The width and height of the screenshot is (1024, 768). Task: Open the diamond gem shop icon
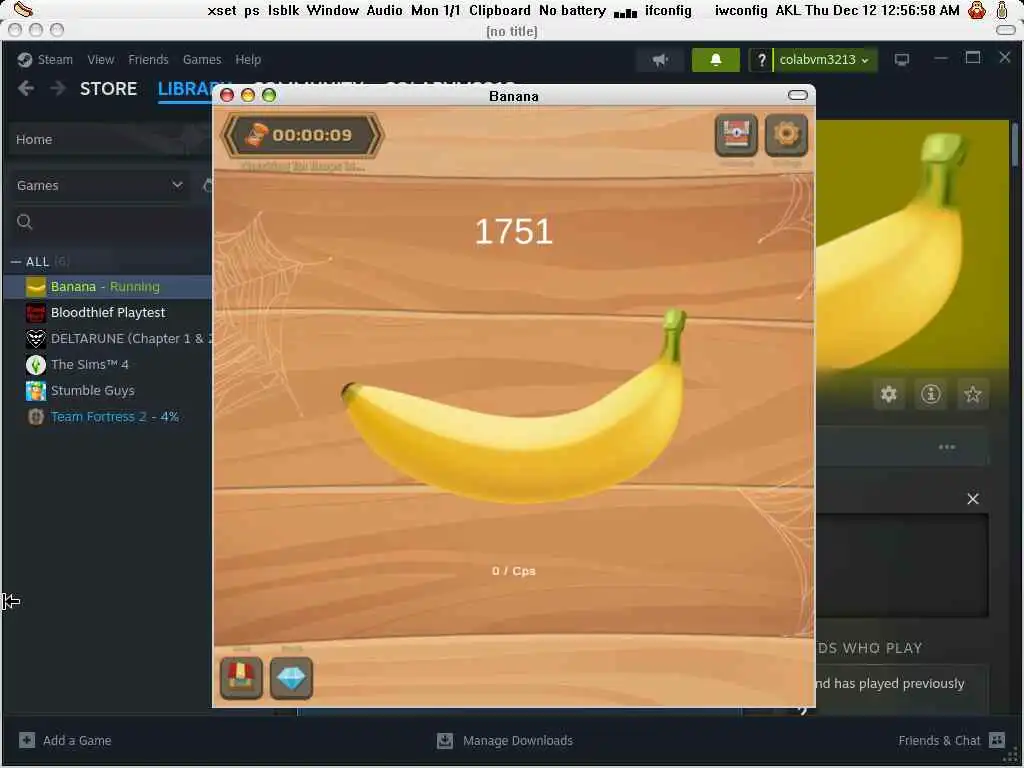coord(291,677)
